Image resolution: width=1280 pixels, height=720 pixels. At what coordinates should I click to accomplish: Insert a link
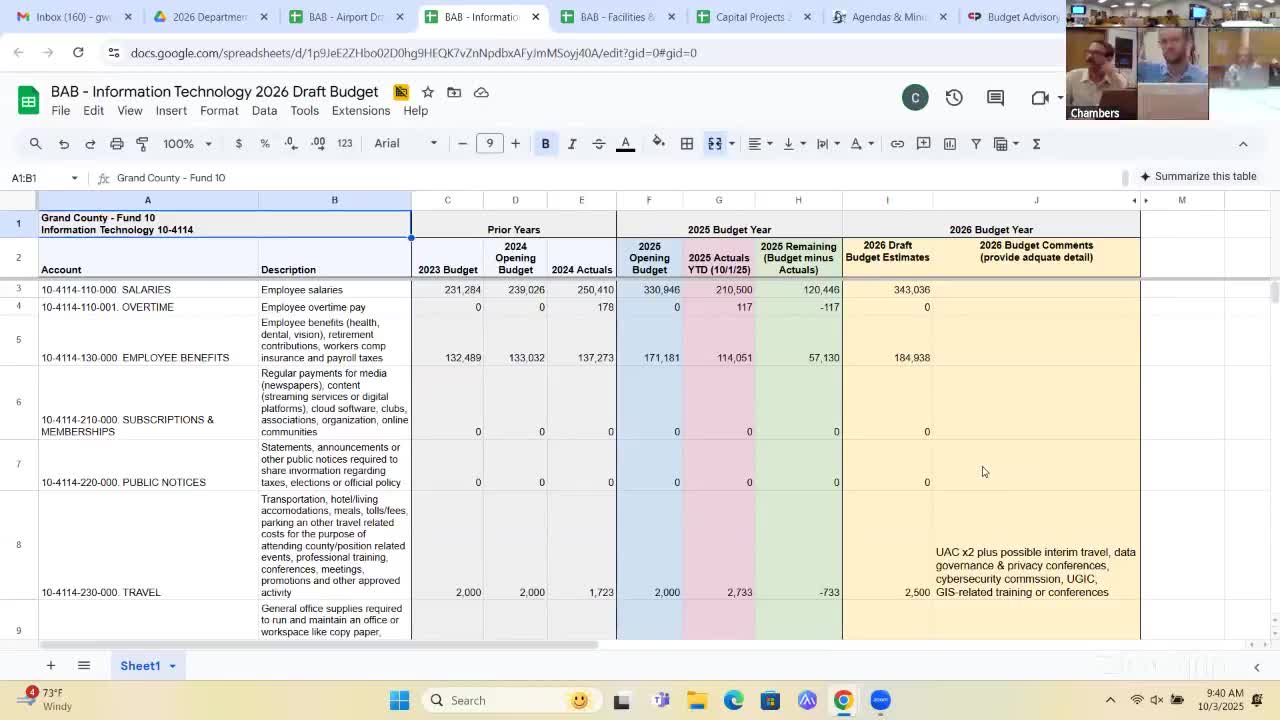[897, 144]
